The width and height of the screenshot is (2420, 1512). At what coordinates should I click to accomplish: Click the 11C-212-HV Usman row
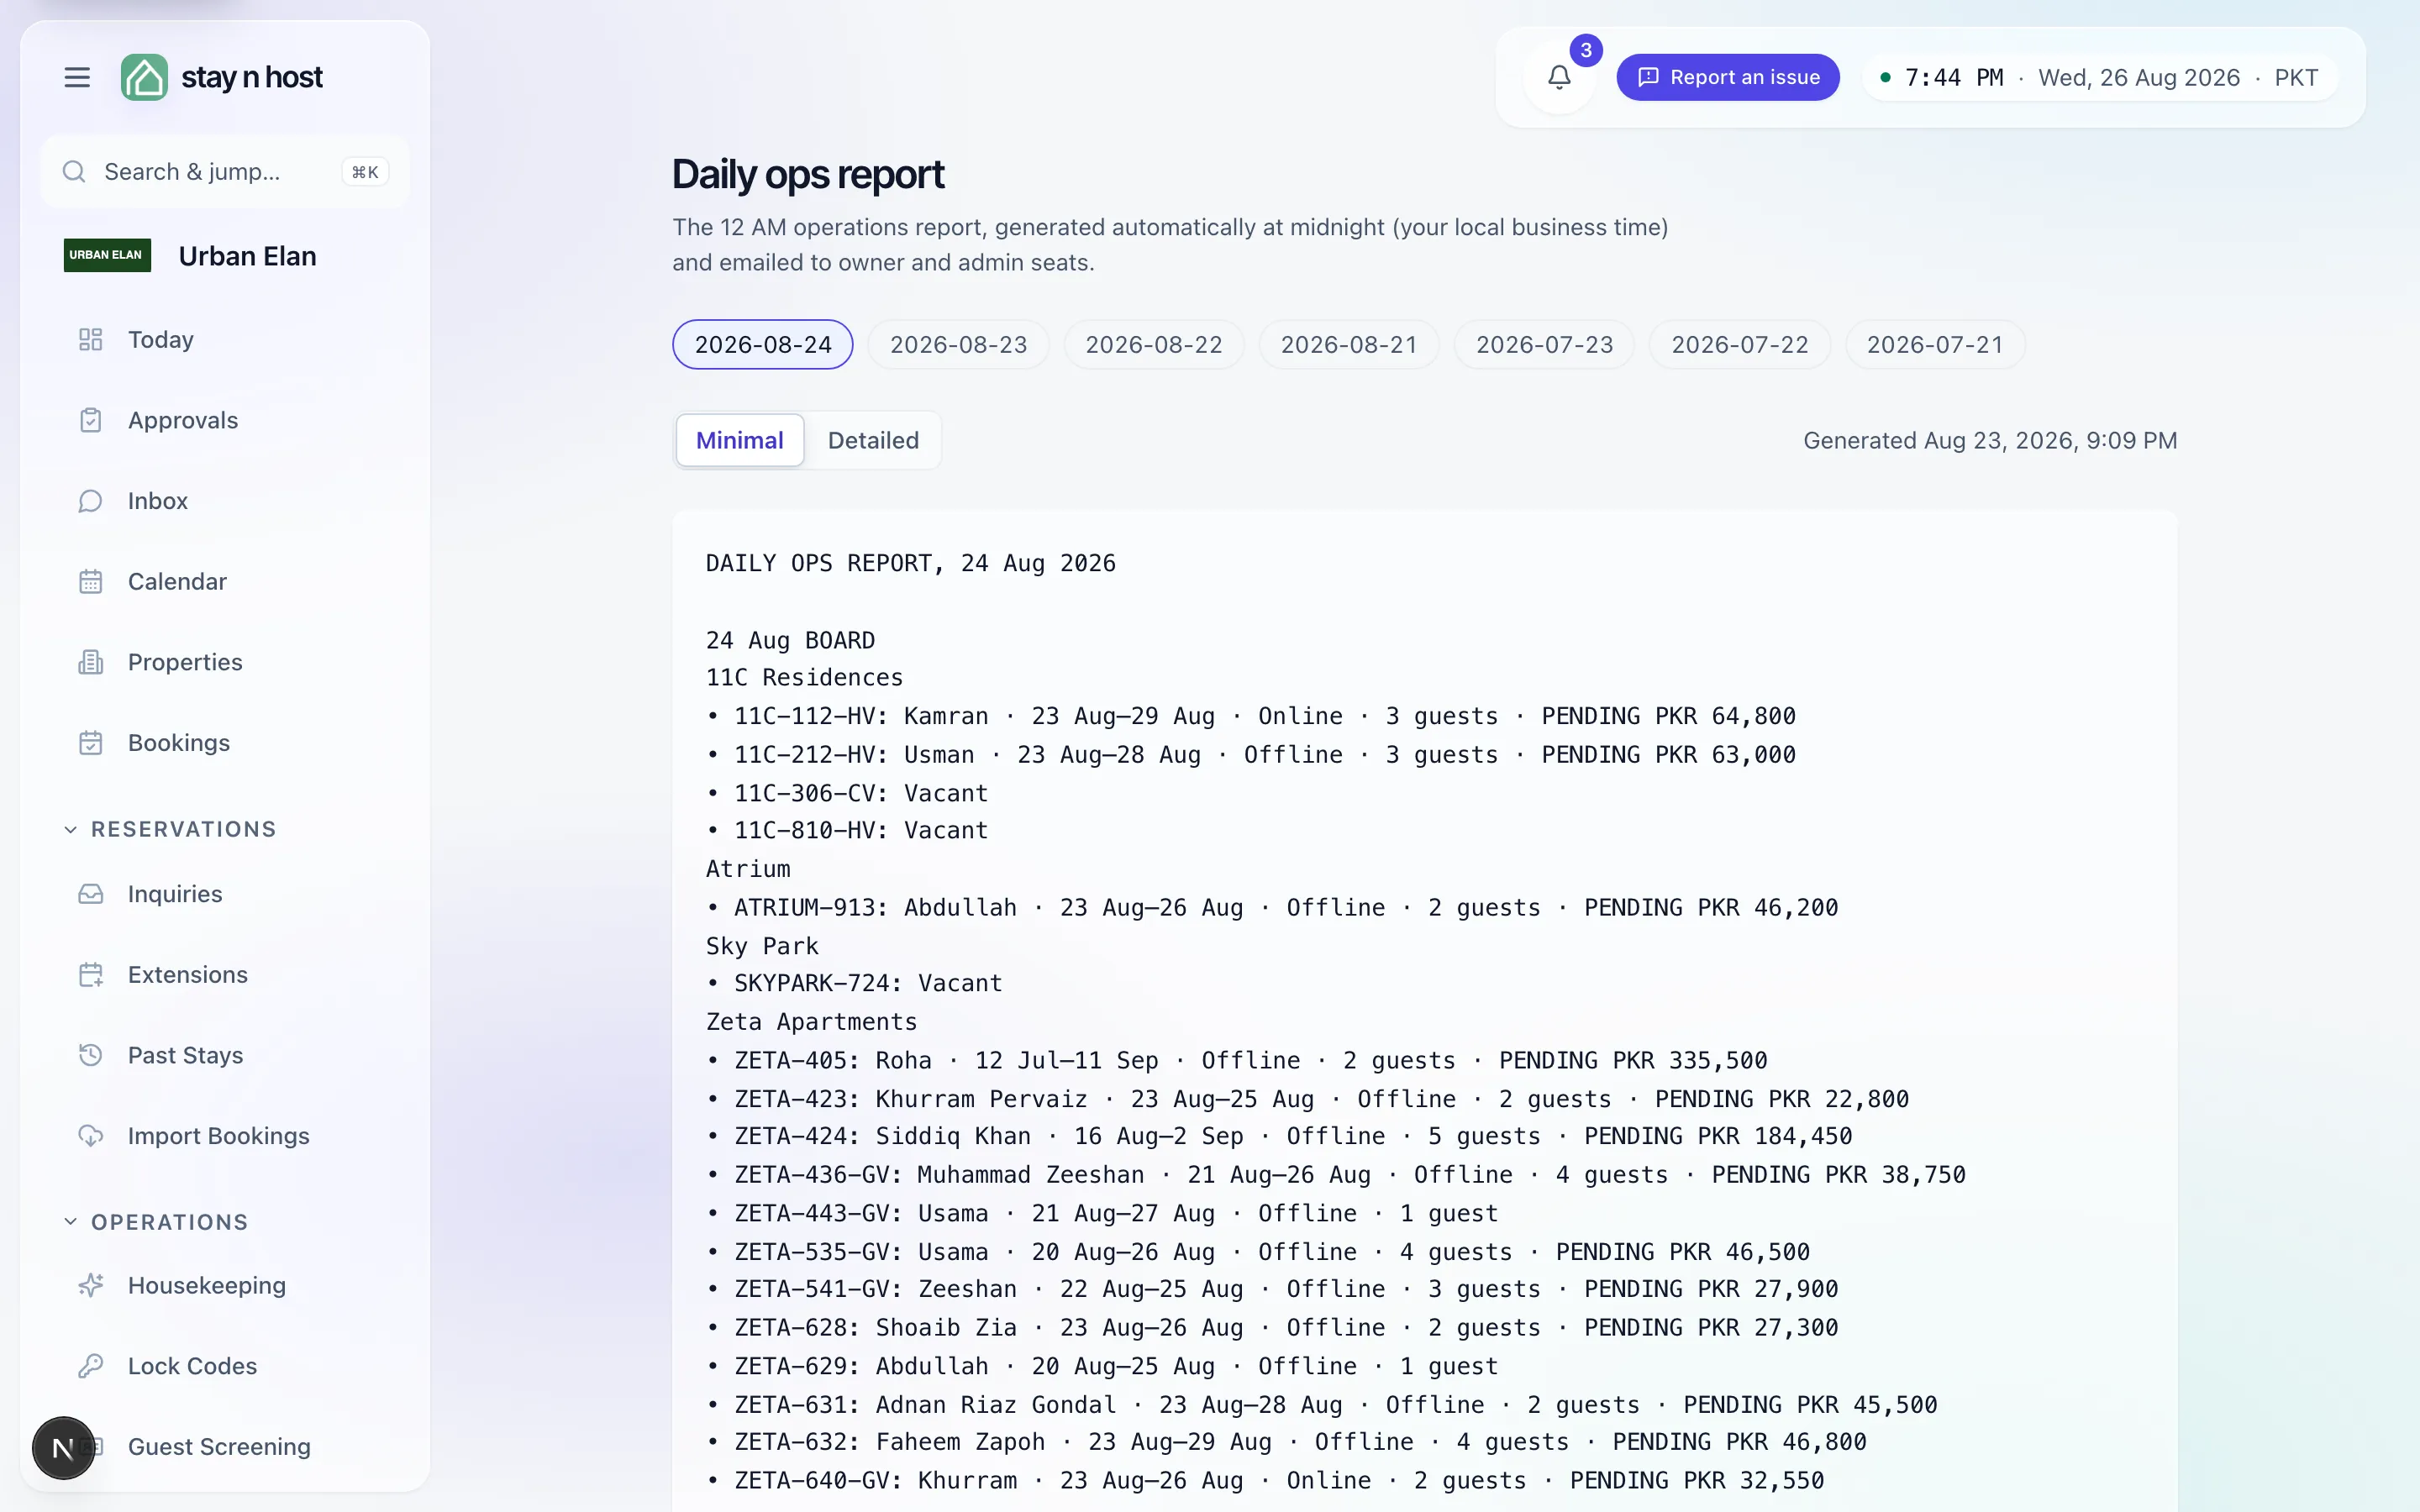1251,755
